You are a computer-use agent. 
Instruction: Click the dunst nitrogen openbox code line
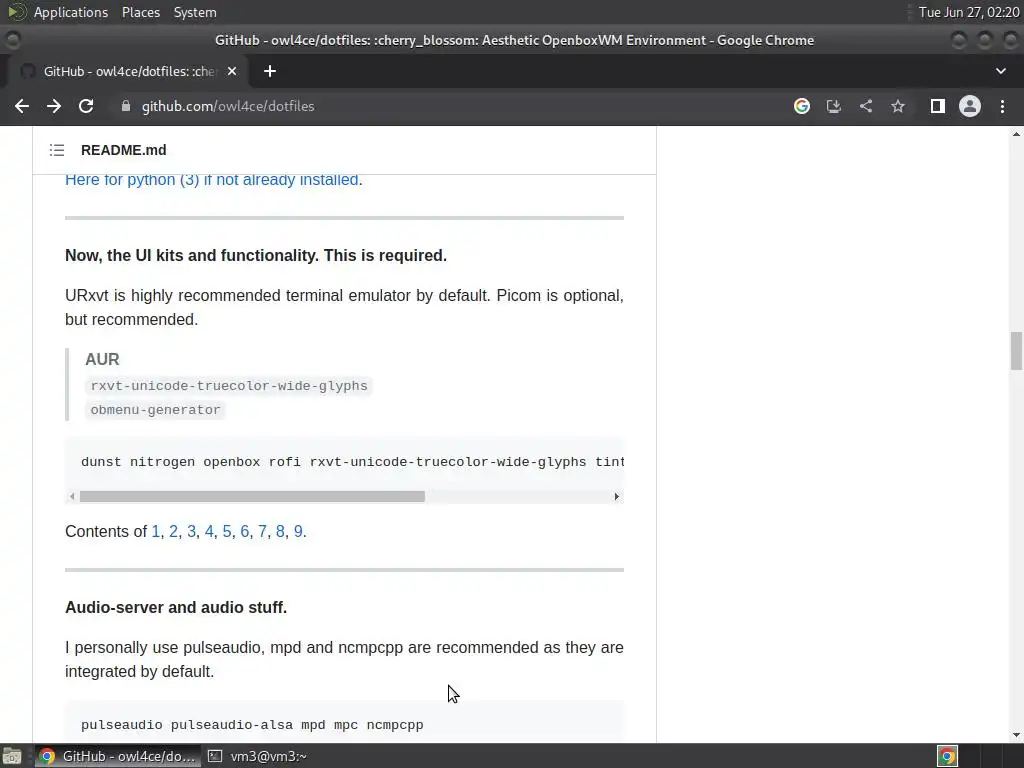pyautogui.click(x=352, y=462)
